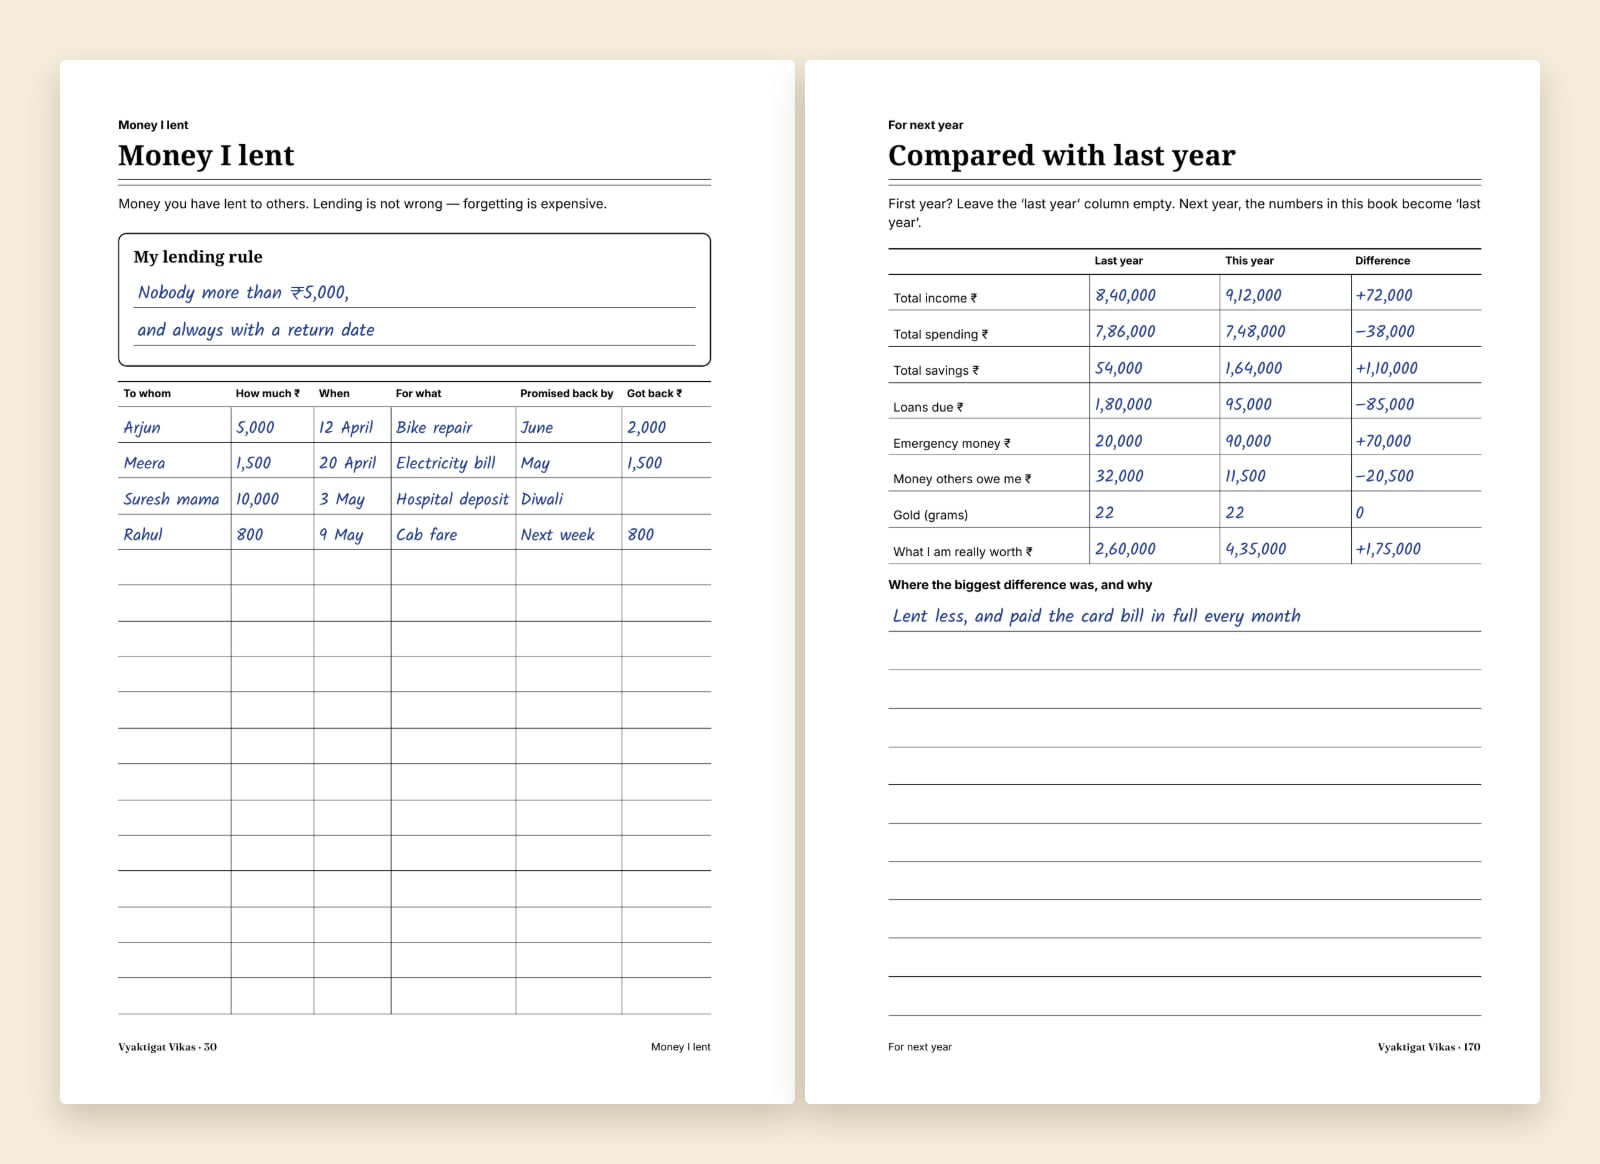Click the amount '10,000' in lending table
The height and width of the screenshot is (1164, 1600).
coord(257,499)
